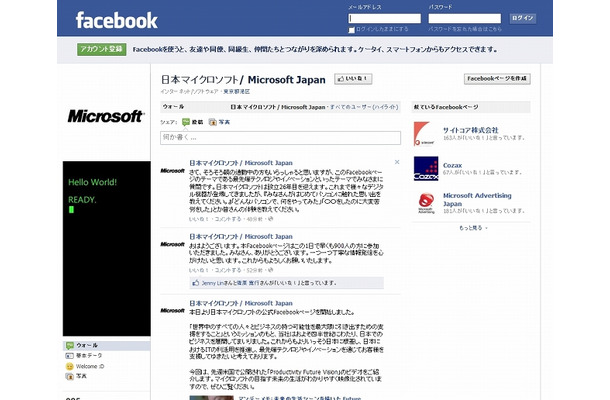Click the Microsoft logo profile picture
Viewport: 610px width, 400px height.
[106, 116]
